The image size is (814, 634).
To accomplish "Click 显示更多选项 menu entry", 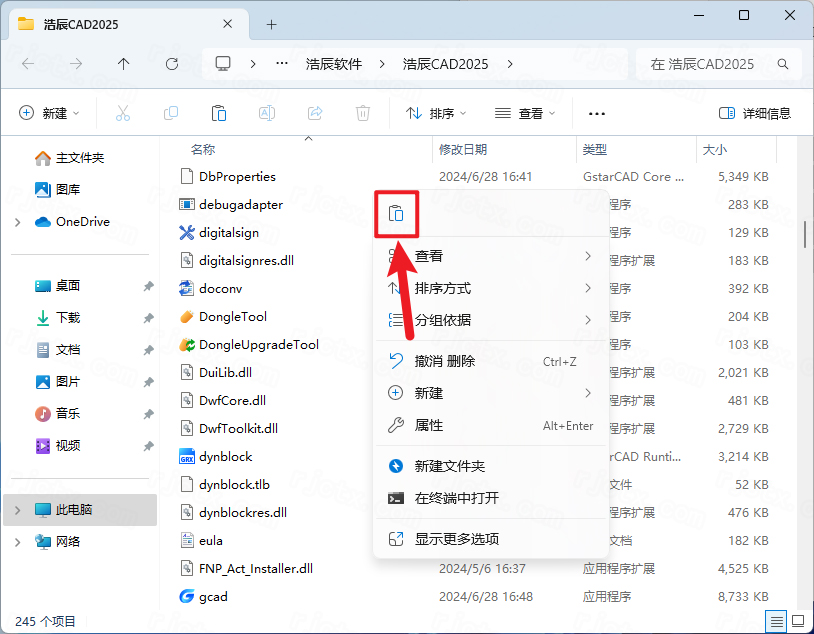I will tap(456, 539).
